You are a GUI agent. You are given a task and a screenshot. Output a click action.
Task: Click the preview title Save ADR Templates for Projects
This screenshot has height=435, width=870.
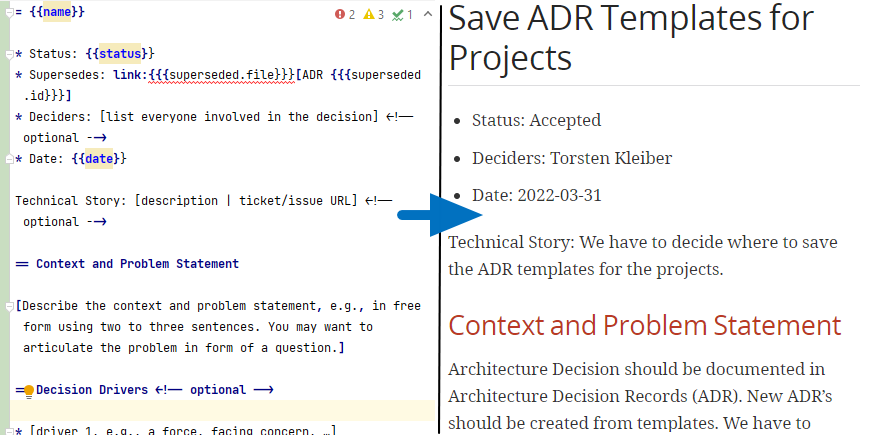click(x=632, y=38)
